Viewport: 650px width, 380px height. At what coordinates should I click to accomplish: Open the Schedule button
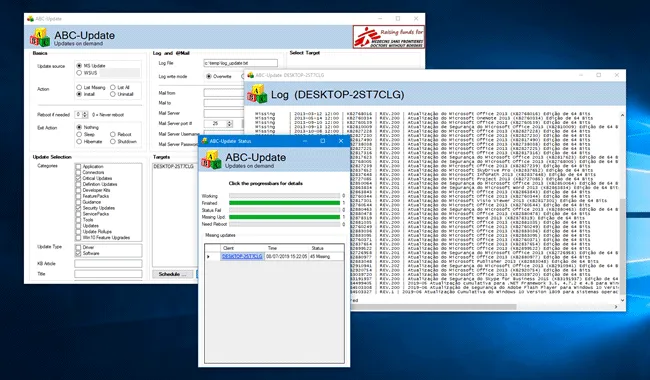tap(172, 274)
